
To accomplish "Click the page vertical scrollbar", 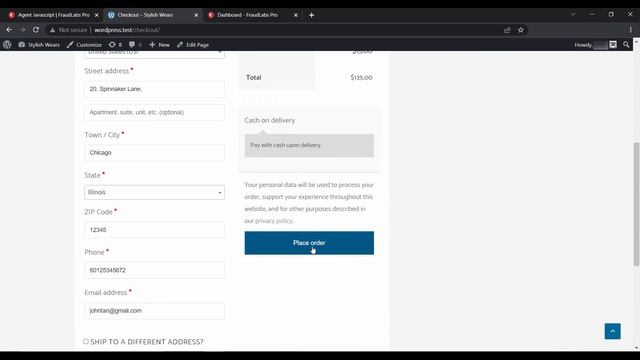I will click(636, 204).
